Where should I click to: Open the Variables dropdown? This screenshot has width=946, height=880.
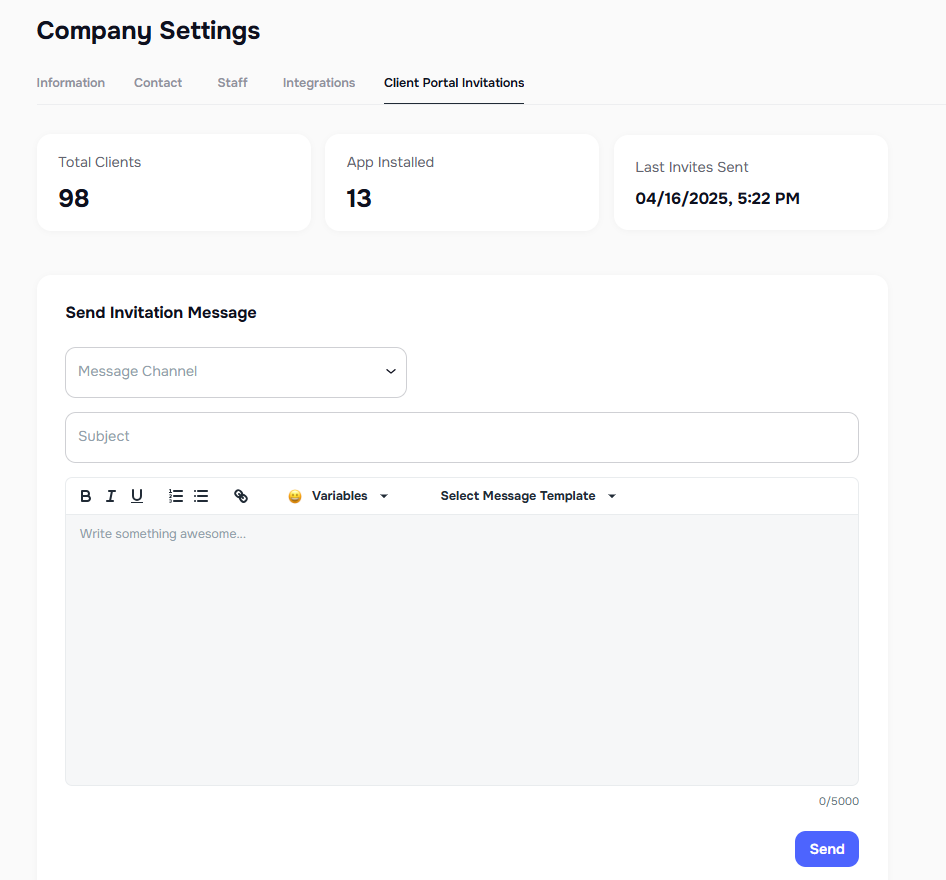(x=340, y=495)
